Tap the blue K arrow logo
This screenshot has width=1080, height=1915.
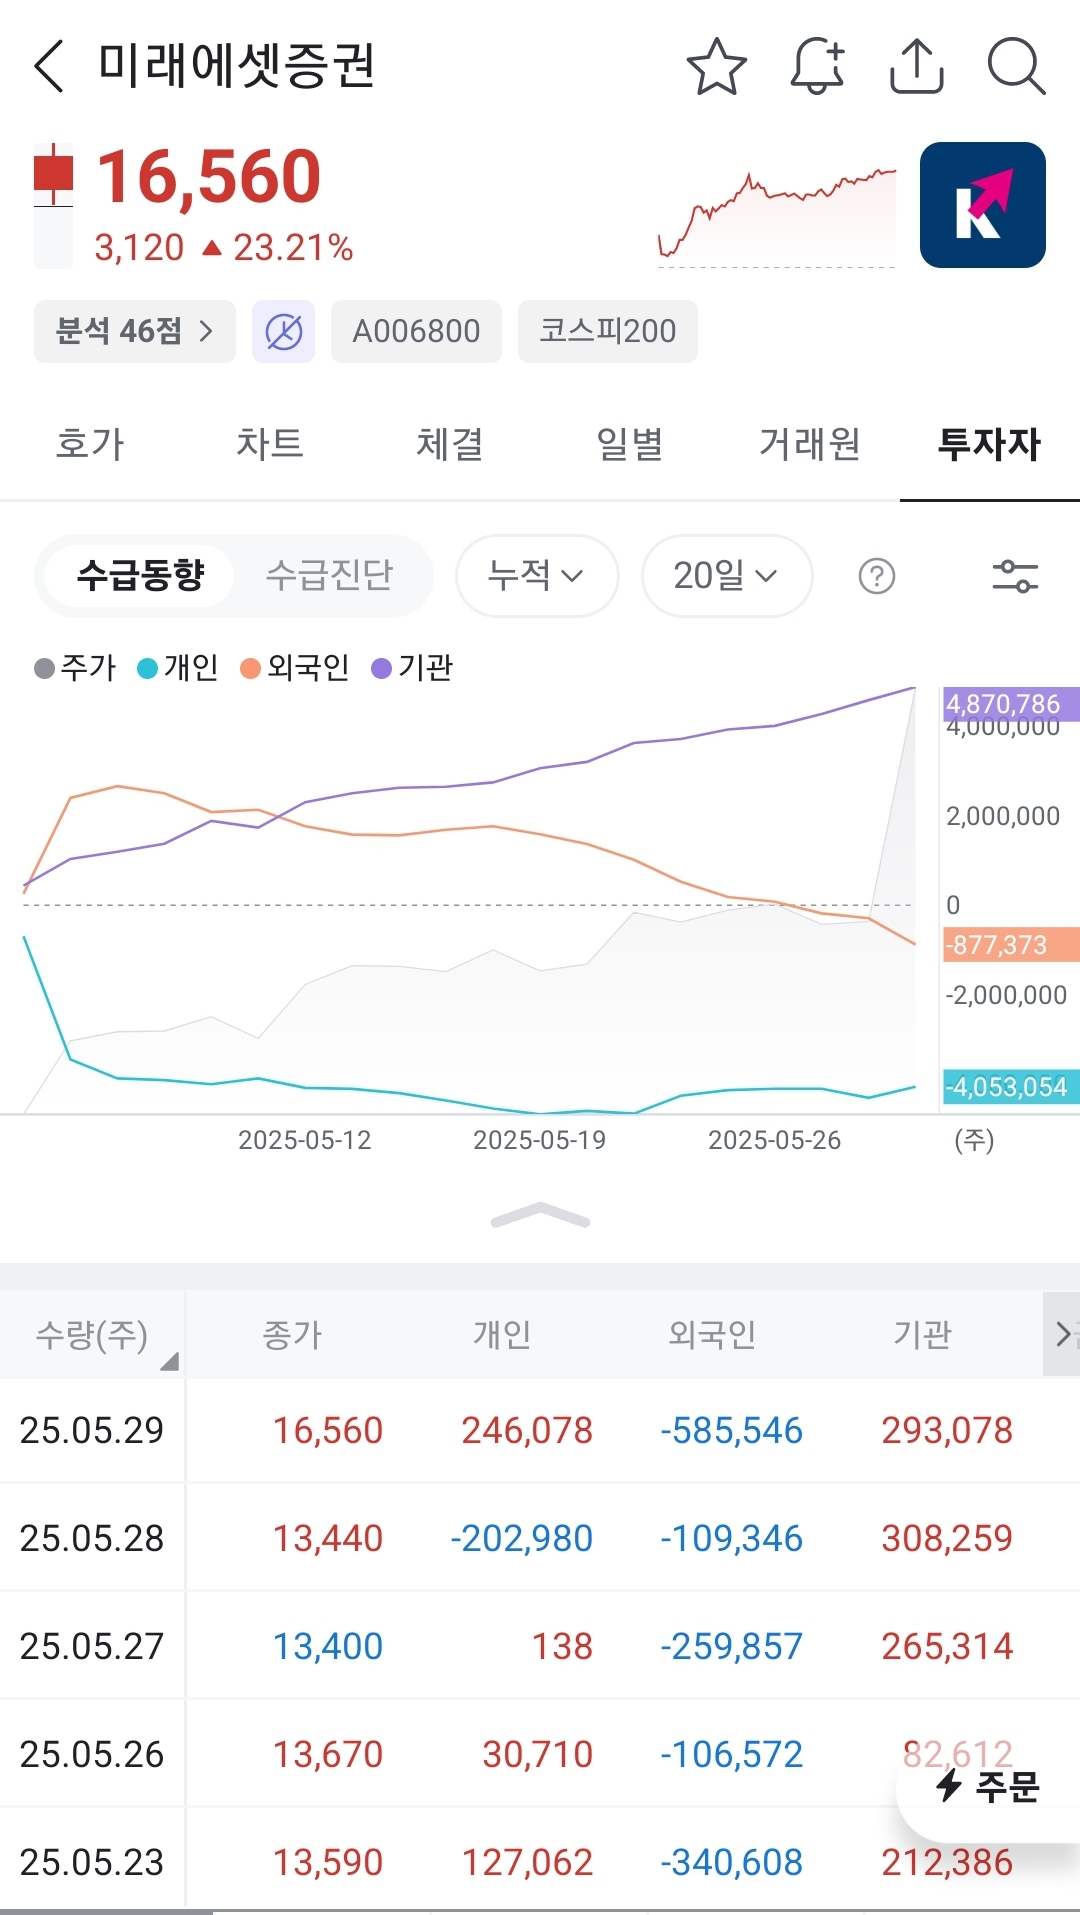click(x=982, y=205)
